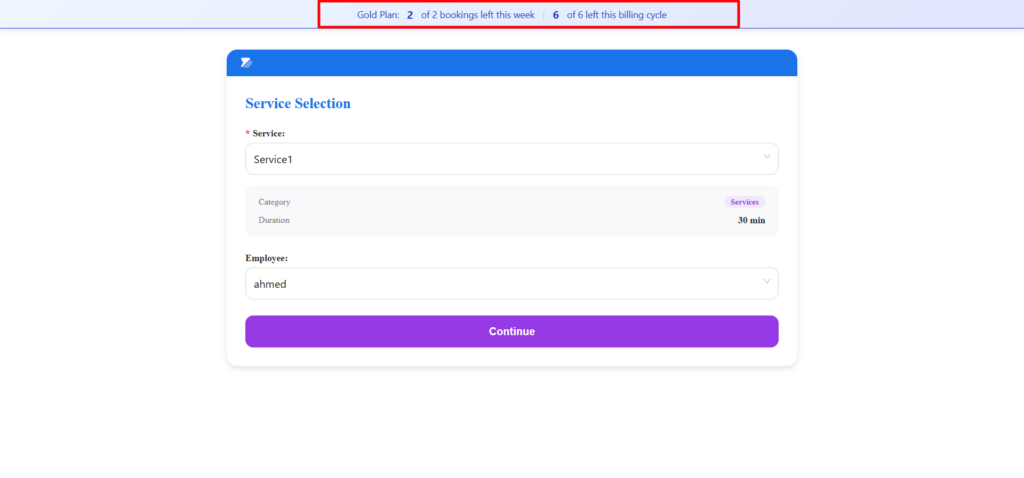This screenshot has height=478, width=1024.
Task: Click the required Service field label
Action: 268,133
